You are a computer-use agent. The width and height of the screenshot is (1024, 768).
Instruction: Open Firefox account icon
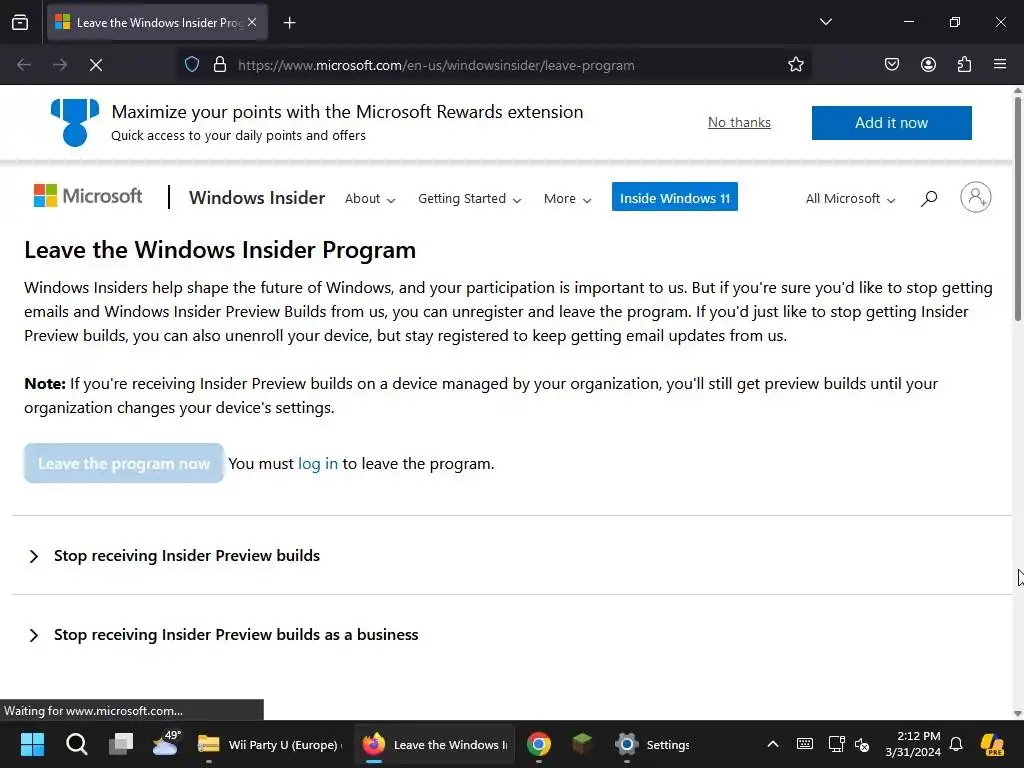click(x=928, y=64)
